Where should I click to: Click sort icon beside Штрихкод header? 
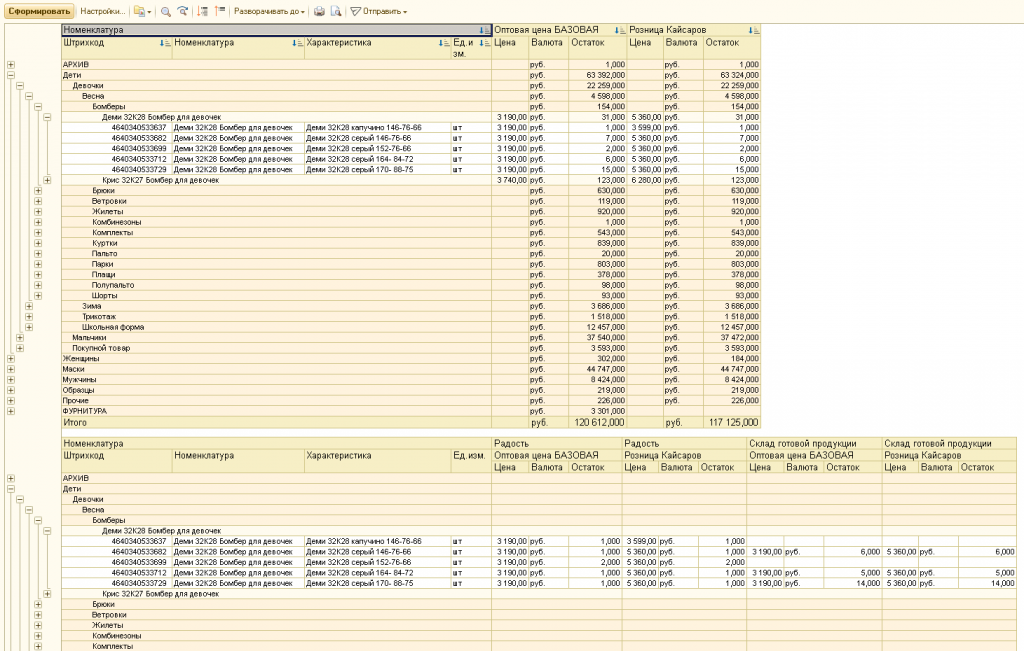point(165,43)
